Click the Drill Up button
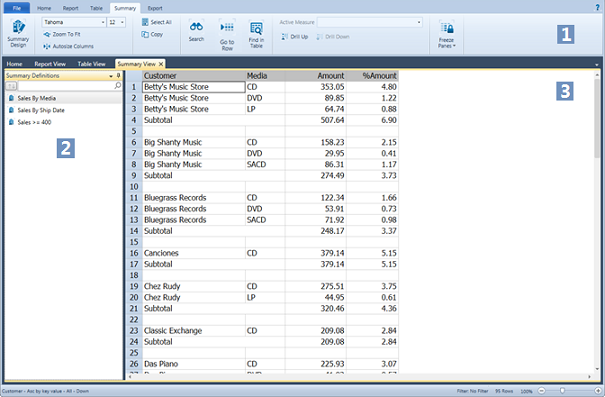605x397 pixels. click(295, 37)
